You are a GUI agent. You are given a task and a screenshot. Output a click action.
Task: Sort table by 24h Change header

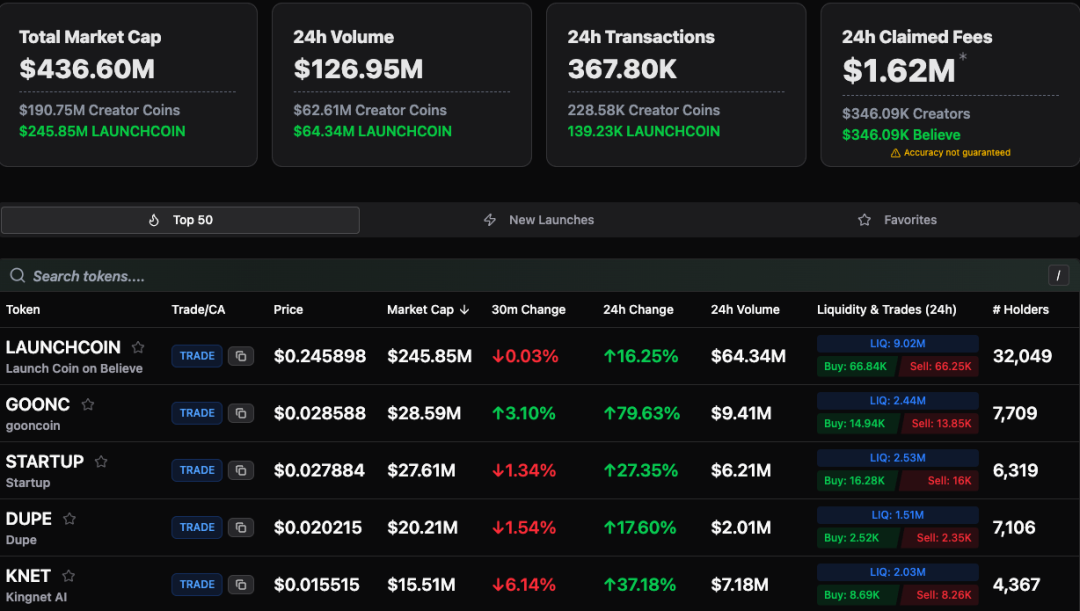pos(638,310)
